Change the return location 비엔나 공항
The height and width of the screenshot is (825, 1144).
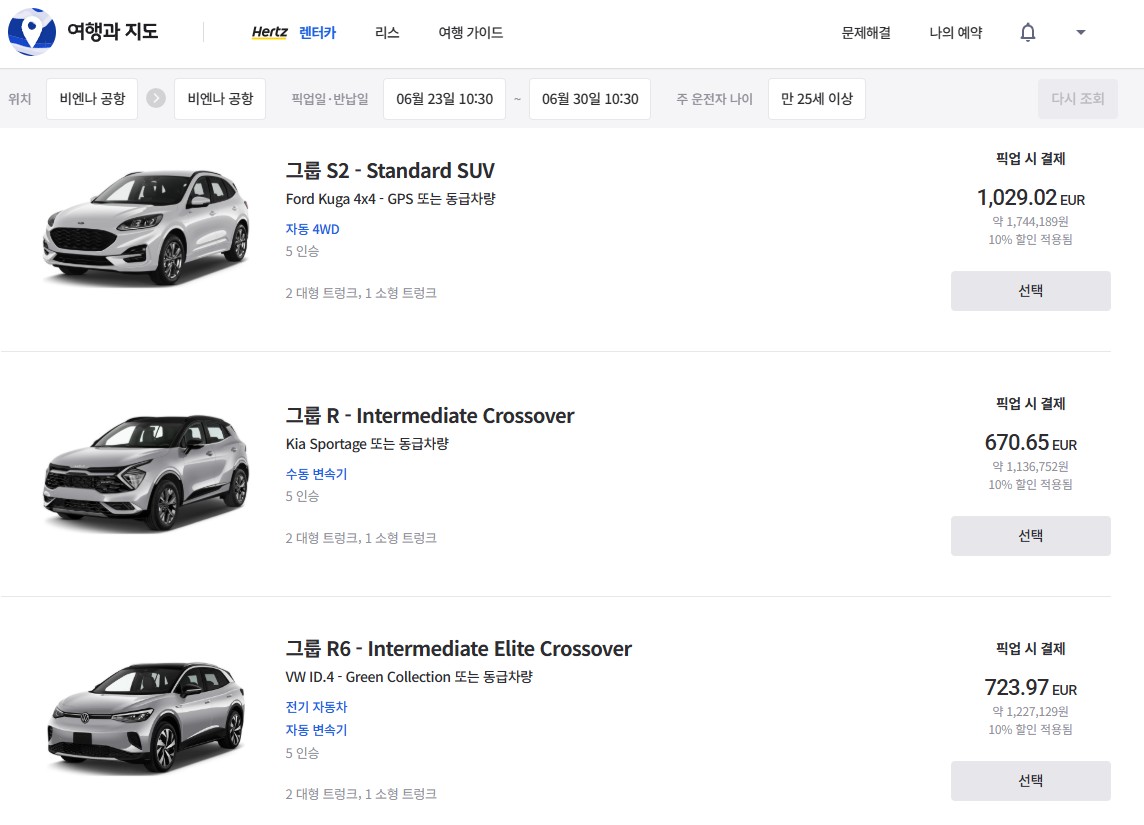[220, 99]
